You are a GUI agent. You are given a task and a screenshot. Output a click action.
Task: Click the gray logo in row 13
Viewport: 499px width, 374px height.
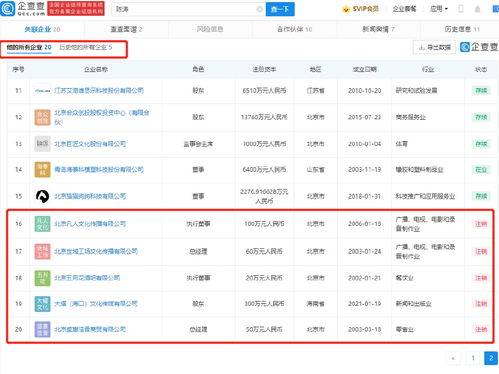coord(42,144)
